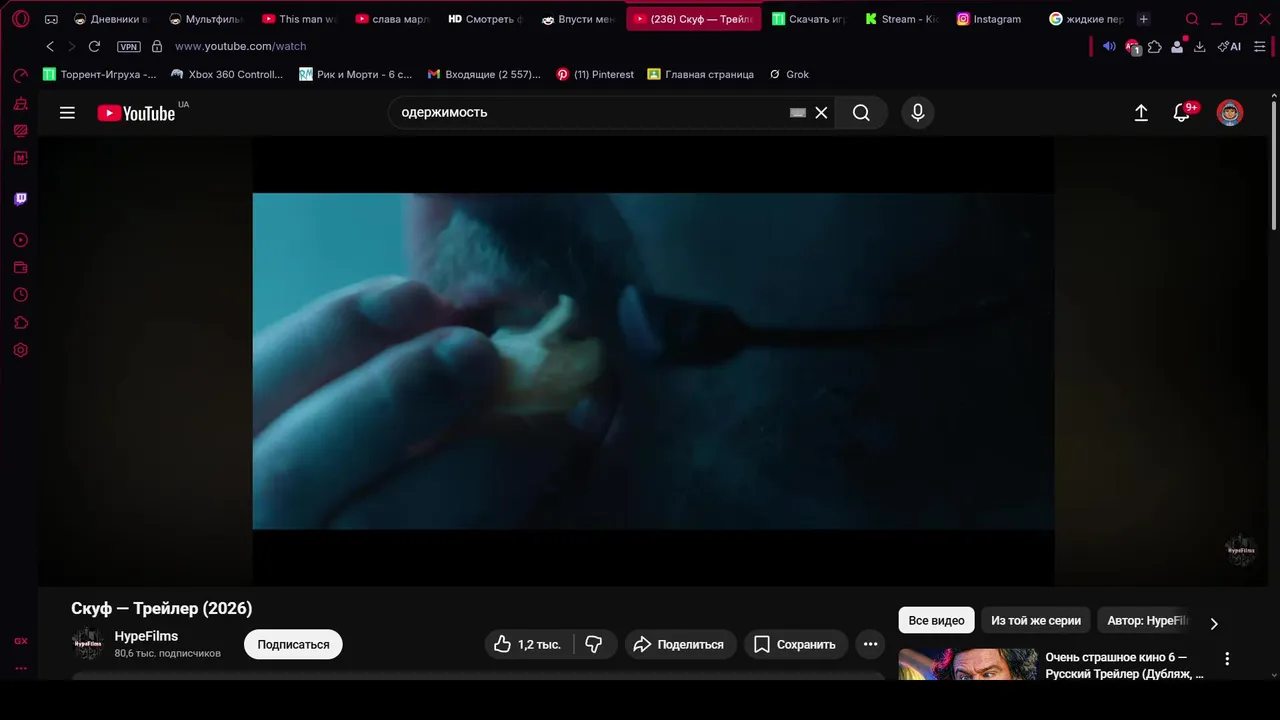Switch to the Instagram tab

(988, 19)
